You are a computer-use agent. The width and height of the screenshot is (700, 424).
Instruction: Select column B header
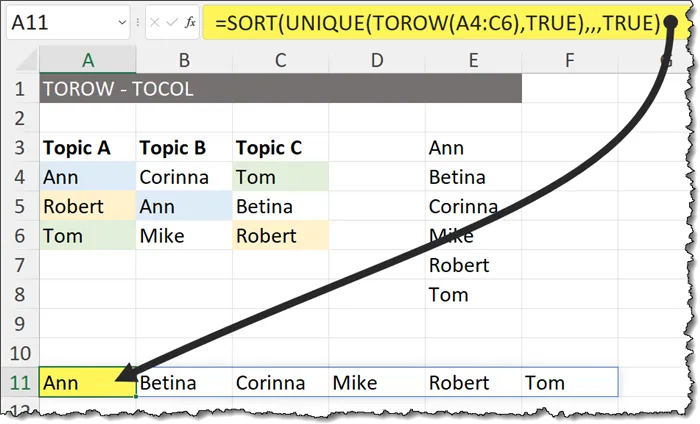[184, 61]
